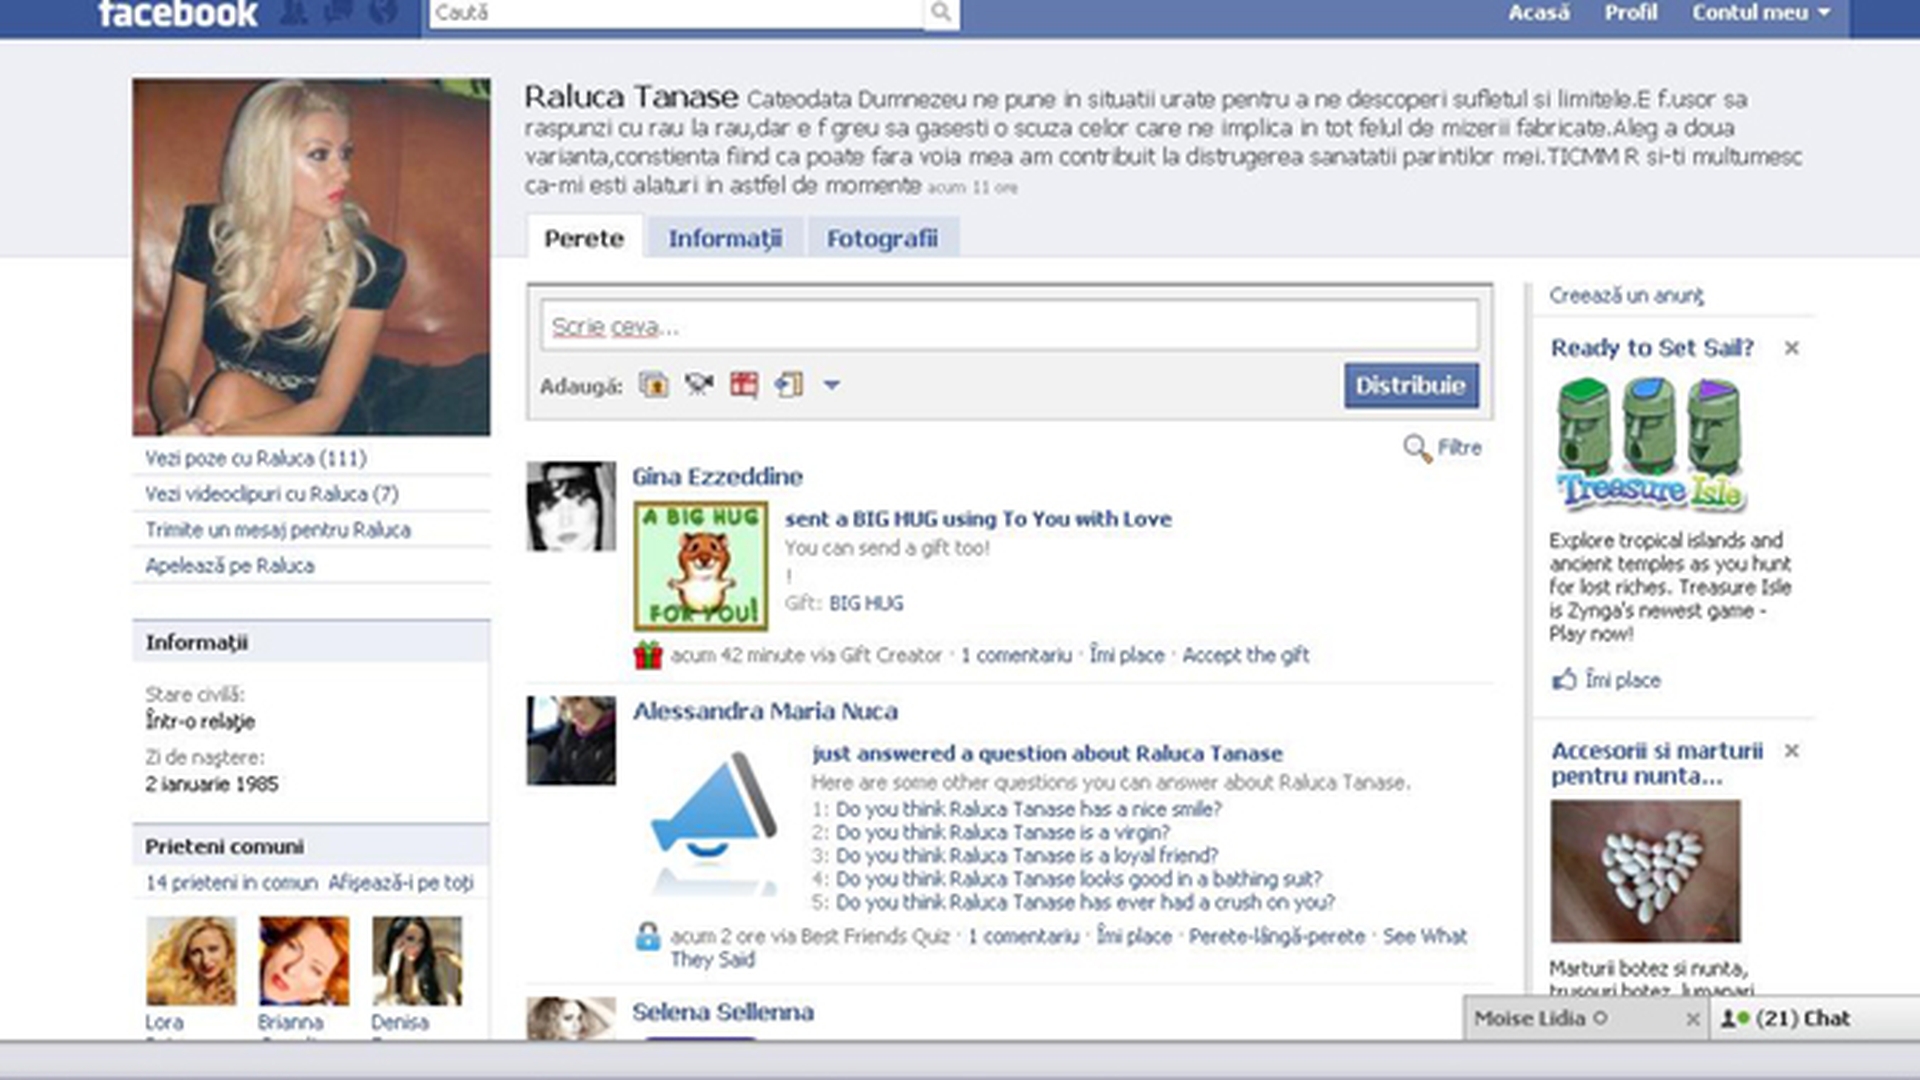The width and height of the screenshot is (1920, 1080).
Task: Open 1 comentariu on Gina's post
Action: click(1016, 655)
